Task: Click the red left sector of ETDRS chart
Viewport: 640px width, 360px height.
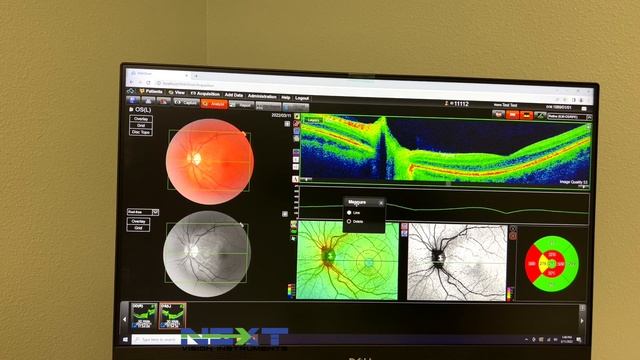Action: 531,264
